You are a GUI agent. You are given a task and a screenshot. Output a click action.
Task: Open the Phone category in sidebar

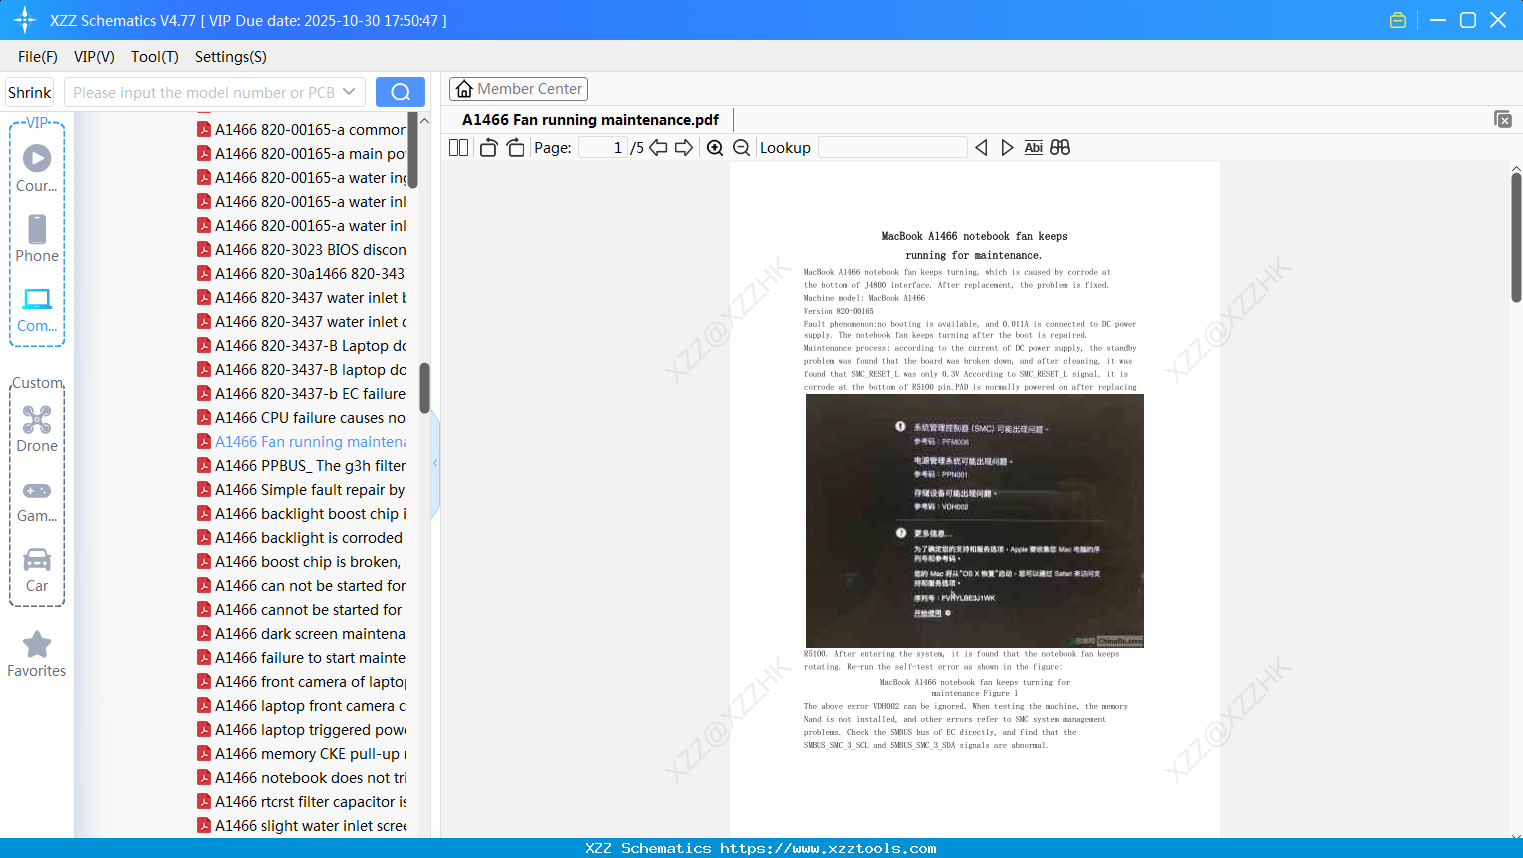(37, 239)
